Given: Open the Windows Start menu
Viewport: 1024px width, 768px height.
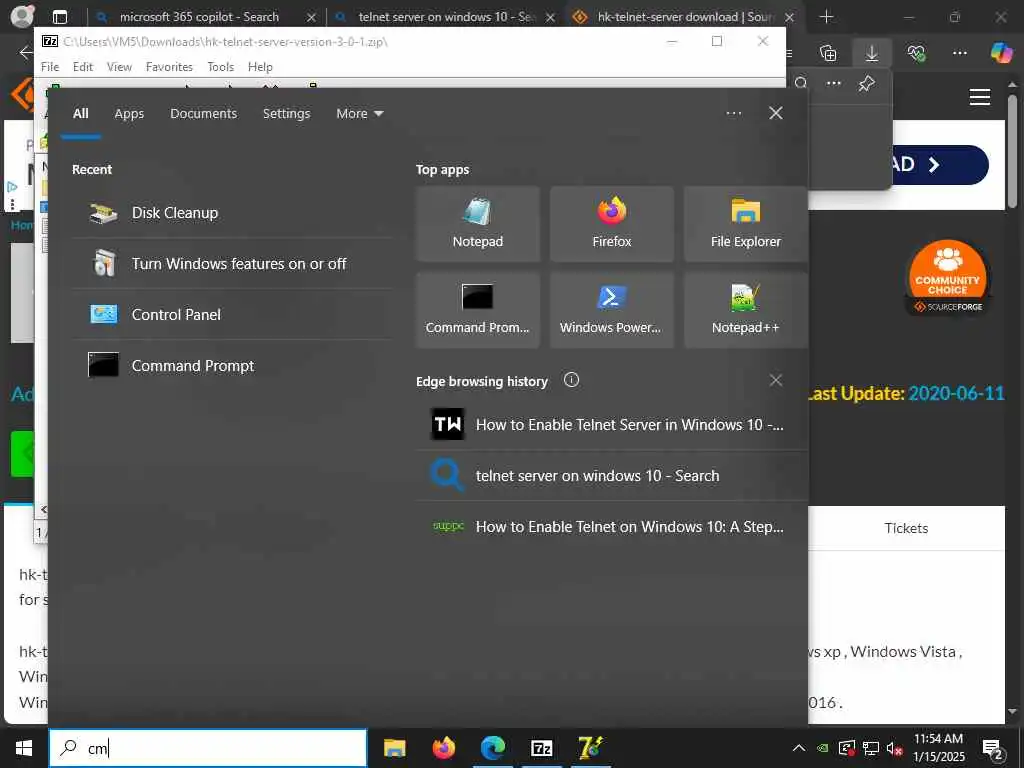Looking at the screenshot, I should pos(24,748).
